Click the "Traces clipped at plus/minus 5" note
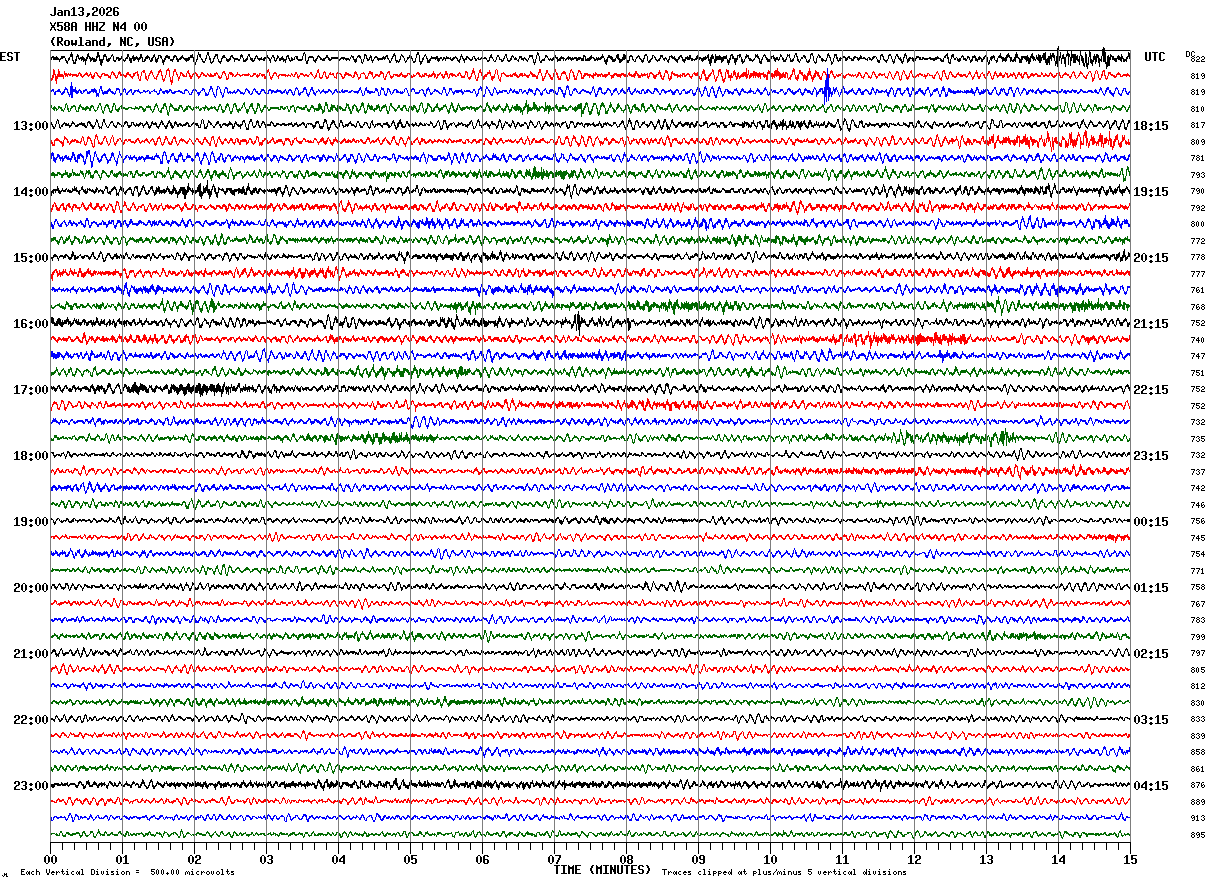The height and width of the screenshot is (886, 1210). (x=784, y=873)
